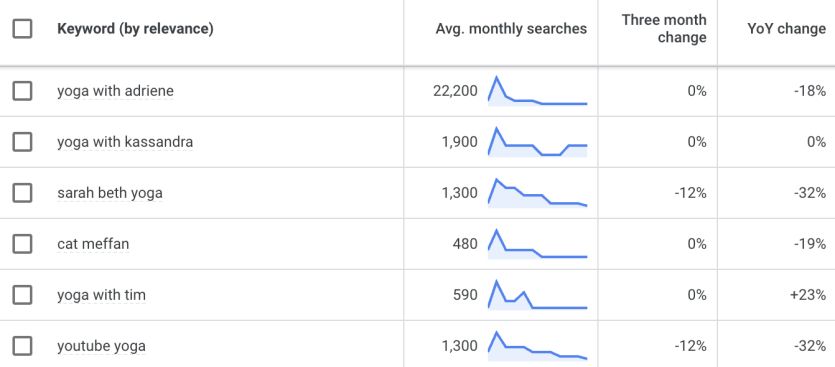The image size is (835, 367).
Task: Open the yoga with adriene keyword
Action: coord(116,91)
